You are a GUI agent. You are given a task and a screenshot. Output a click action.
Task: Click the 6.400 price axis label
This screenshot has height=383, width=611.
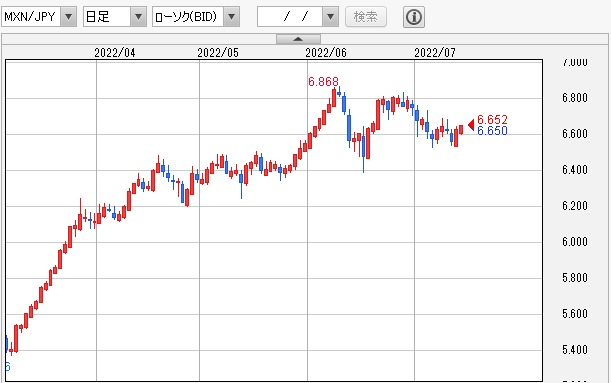[x=575, y=170]
